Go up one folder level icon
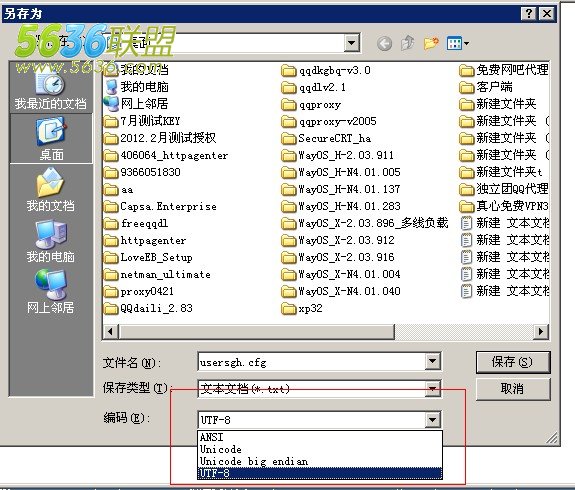The image size is (575, 490). point(408,43)
